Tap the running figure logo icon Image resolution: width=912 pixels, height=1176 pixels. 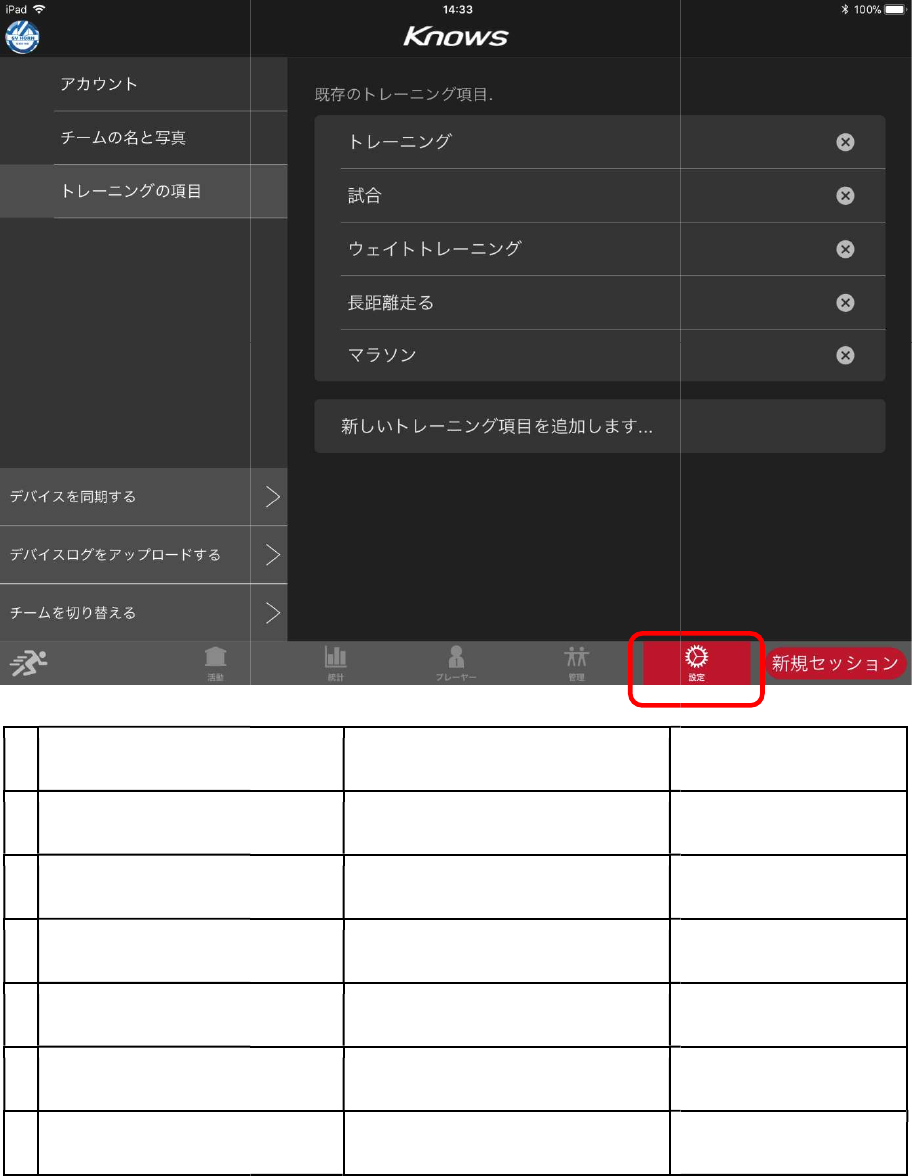coord(28,663)
